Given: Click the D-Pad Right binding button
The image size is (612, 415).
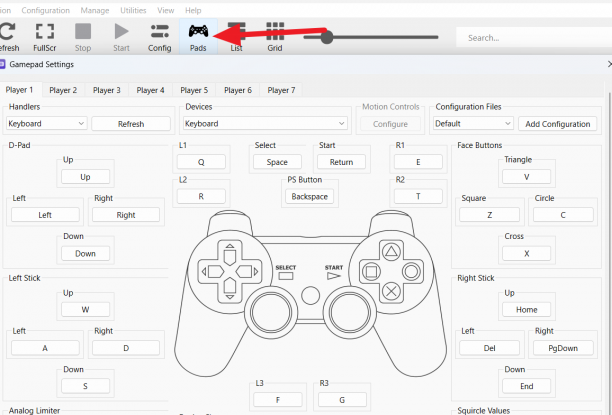Looking at the screenshot, I should [126, 215].
